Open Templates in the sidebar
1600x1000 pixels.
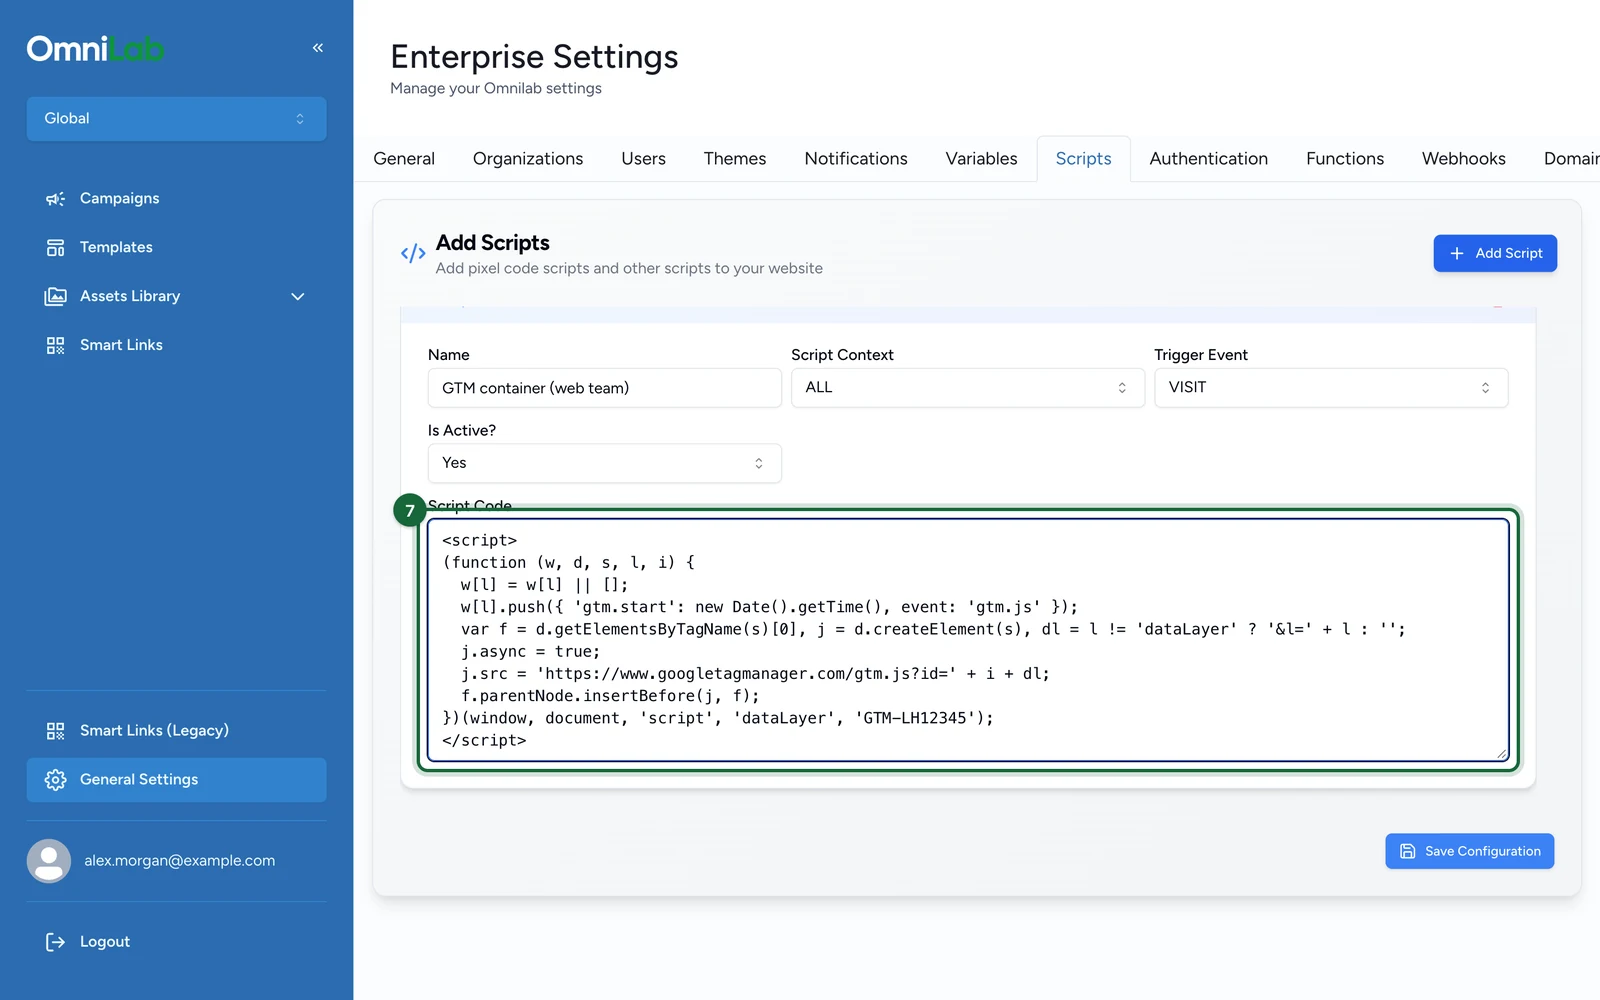click(176, 248)
